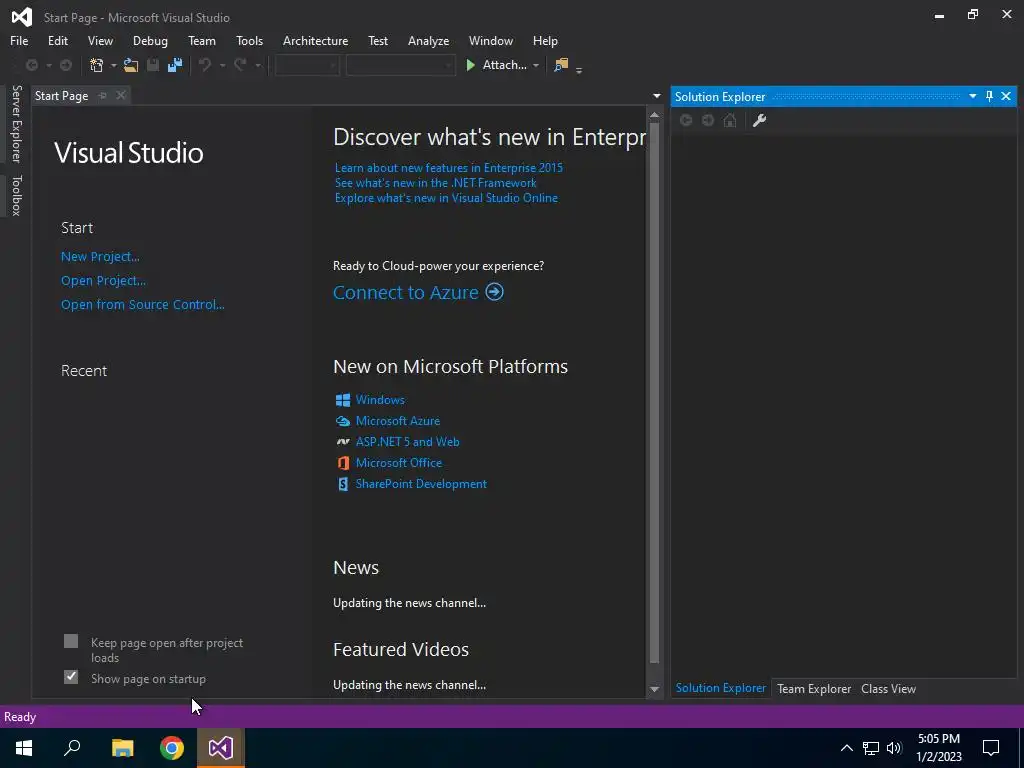Click the green Attach start button
This screenshot has height=768, width=1024.
point(496,65)
